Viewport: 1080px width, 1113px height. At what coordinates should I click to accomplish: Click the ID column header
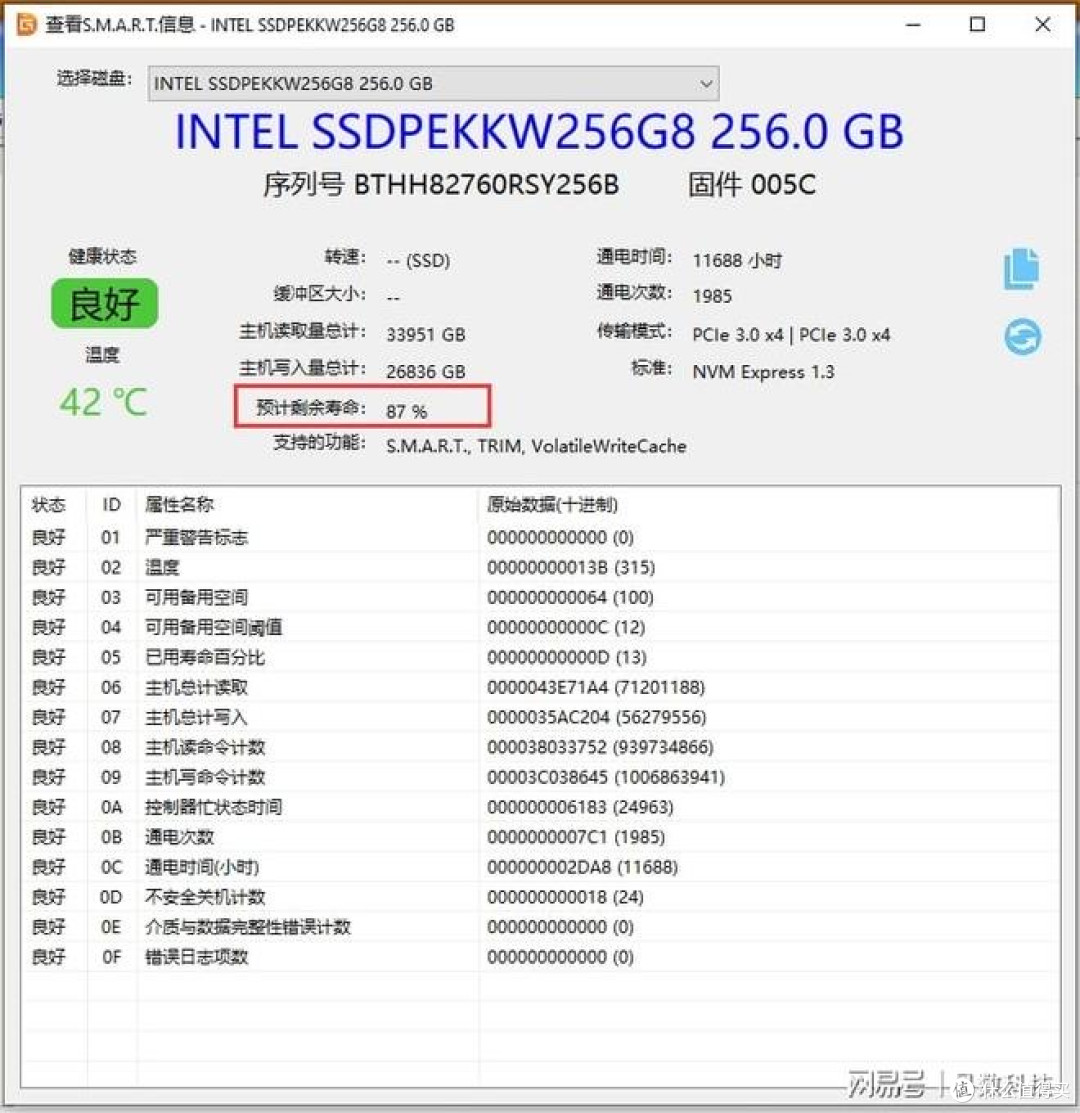coord(111,505)
